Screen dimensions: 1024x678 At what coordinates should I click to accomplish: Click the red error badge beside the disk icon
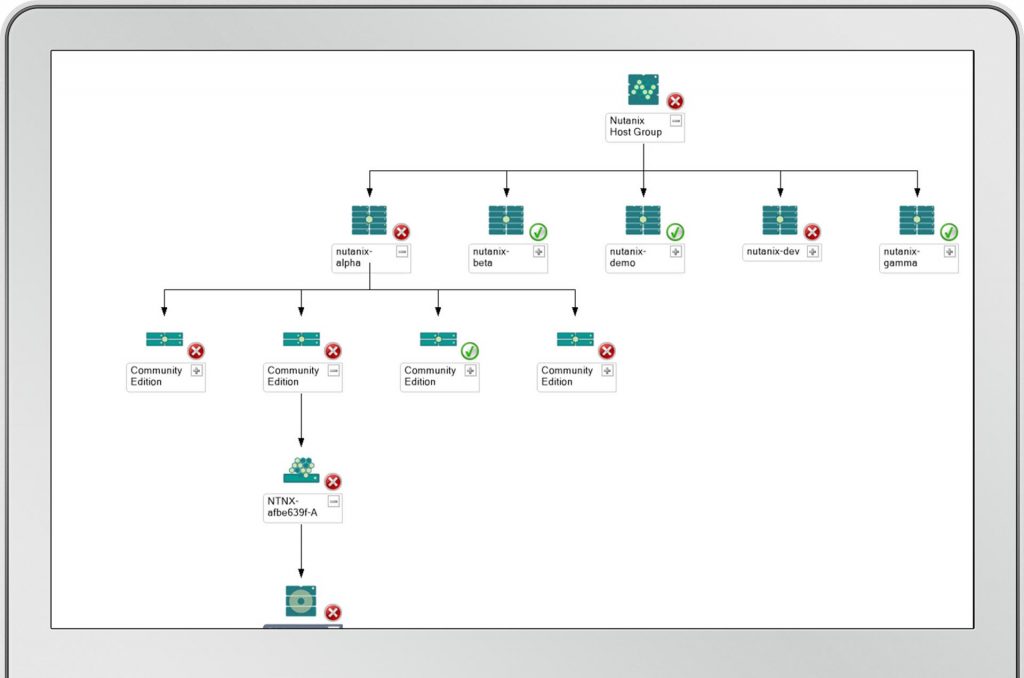click(x=333, y=613)
